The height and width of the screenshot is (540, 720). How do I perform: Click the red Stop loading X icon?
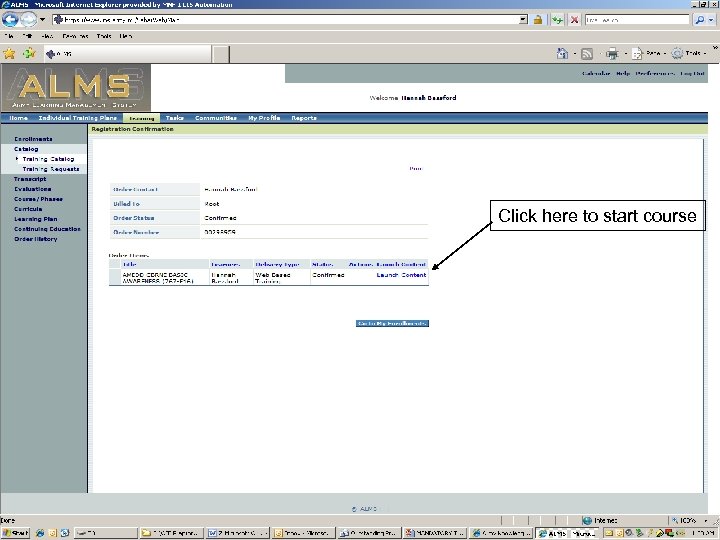pyautogui.click(x=574, y=20)
